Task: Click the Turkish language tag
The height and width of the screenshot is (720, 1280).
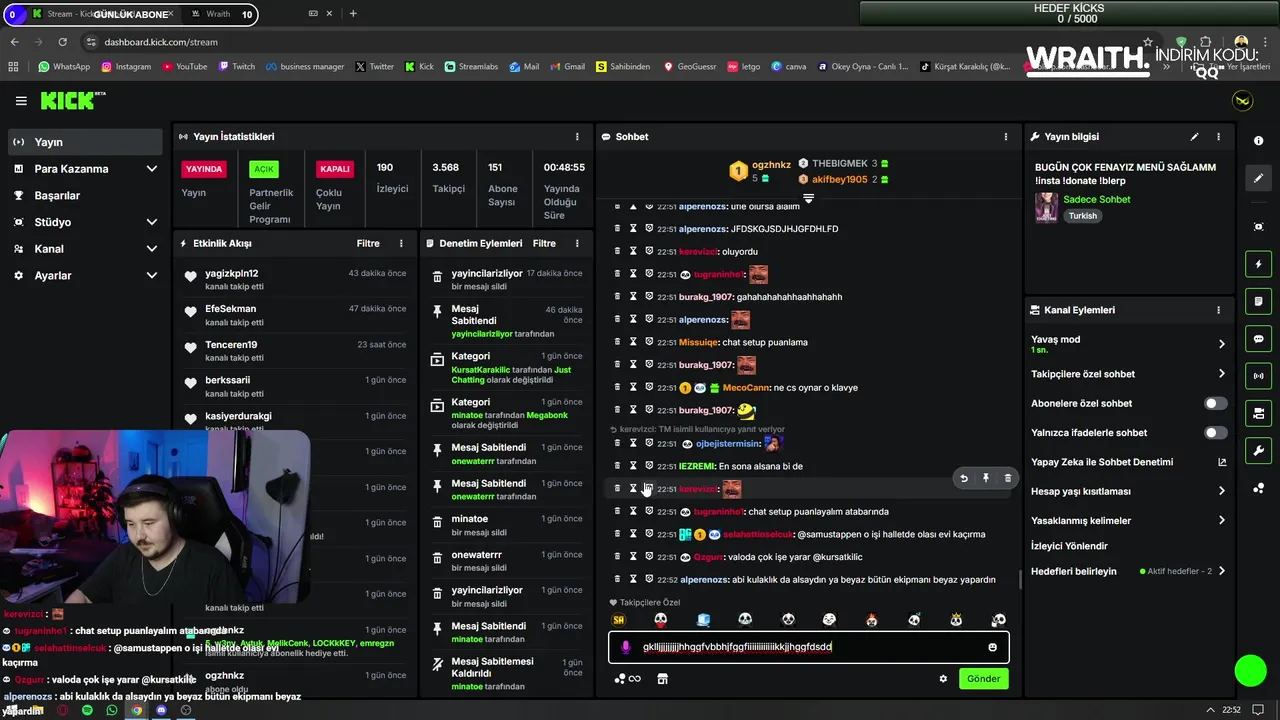Action: (1082, 216)
